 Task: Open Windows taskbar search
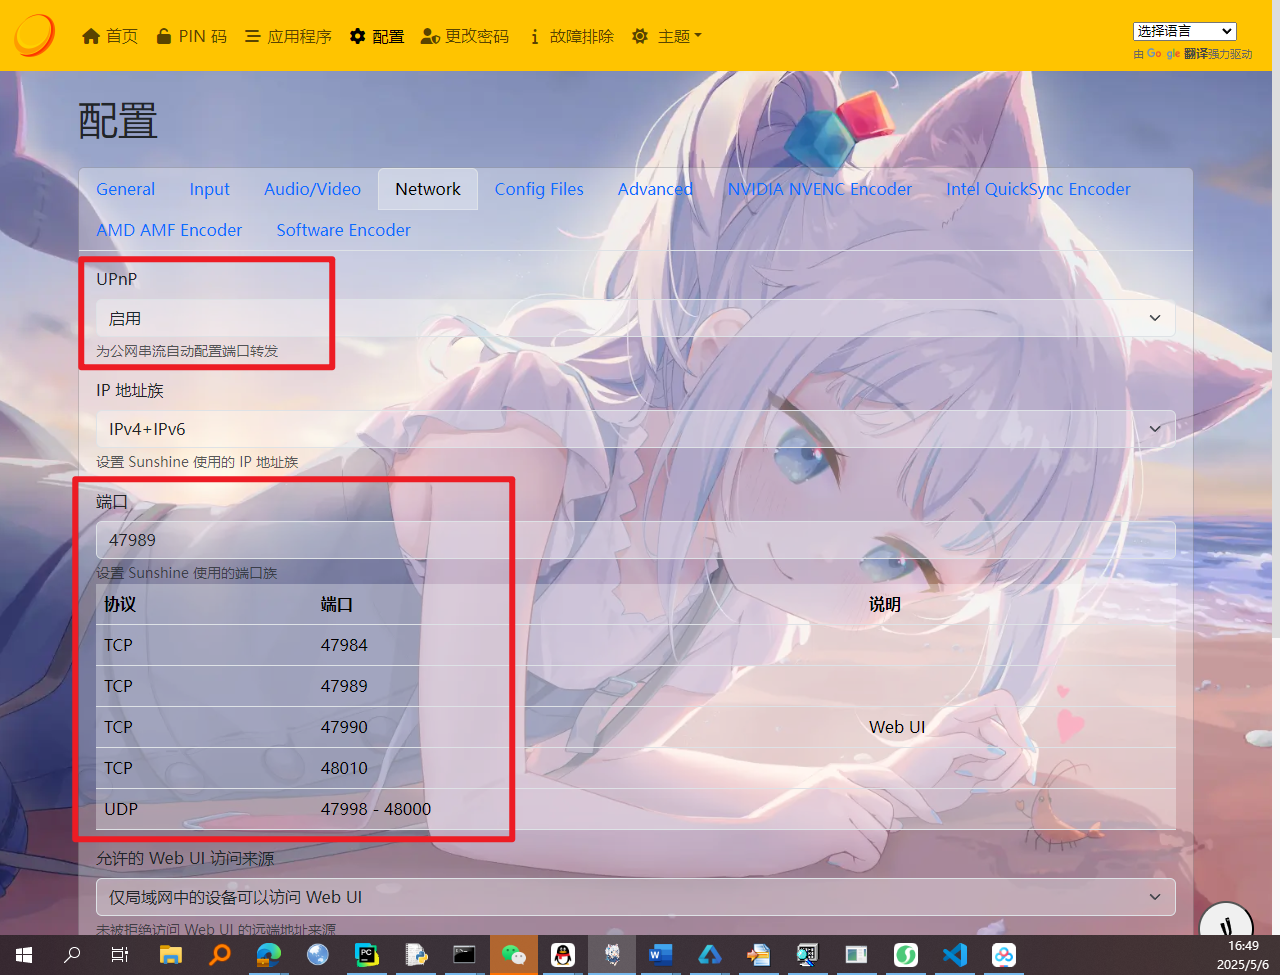tap(72, 955)
